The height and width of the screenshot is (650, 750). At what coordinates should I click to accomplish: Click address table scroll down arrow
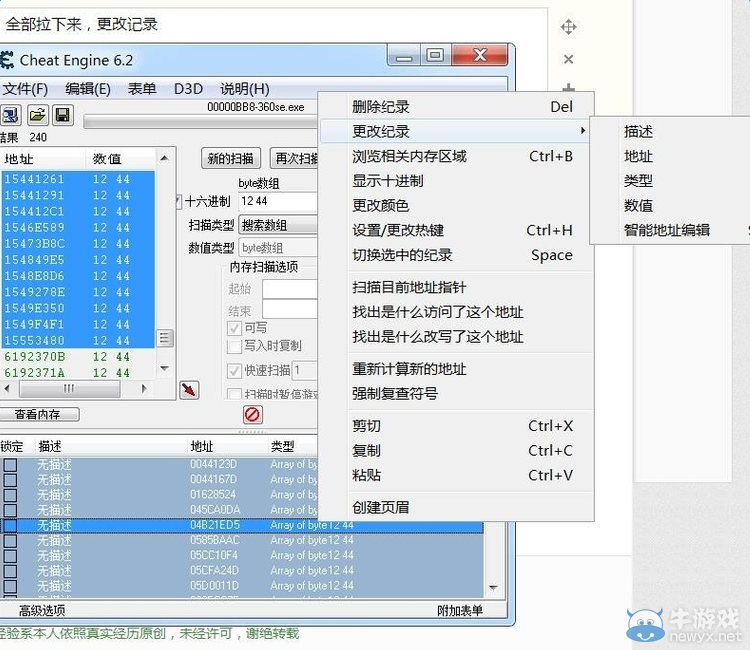pos(494,587)
